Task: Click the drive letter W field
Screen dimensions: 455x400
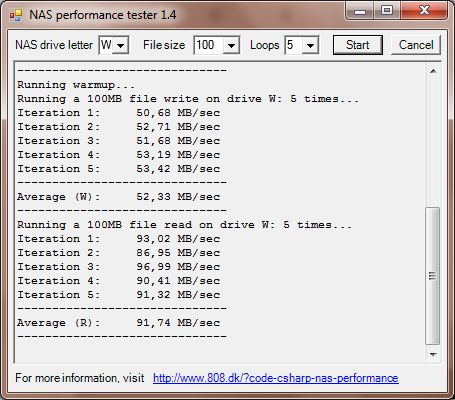Action: [106, 45]
